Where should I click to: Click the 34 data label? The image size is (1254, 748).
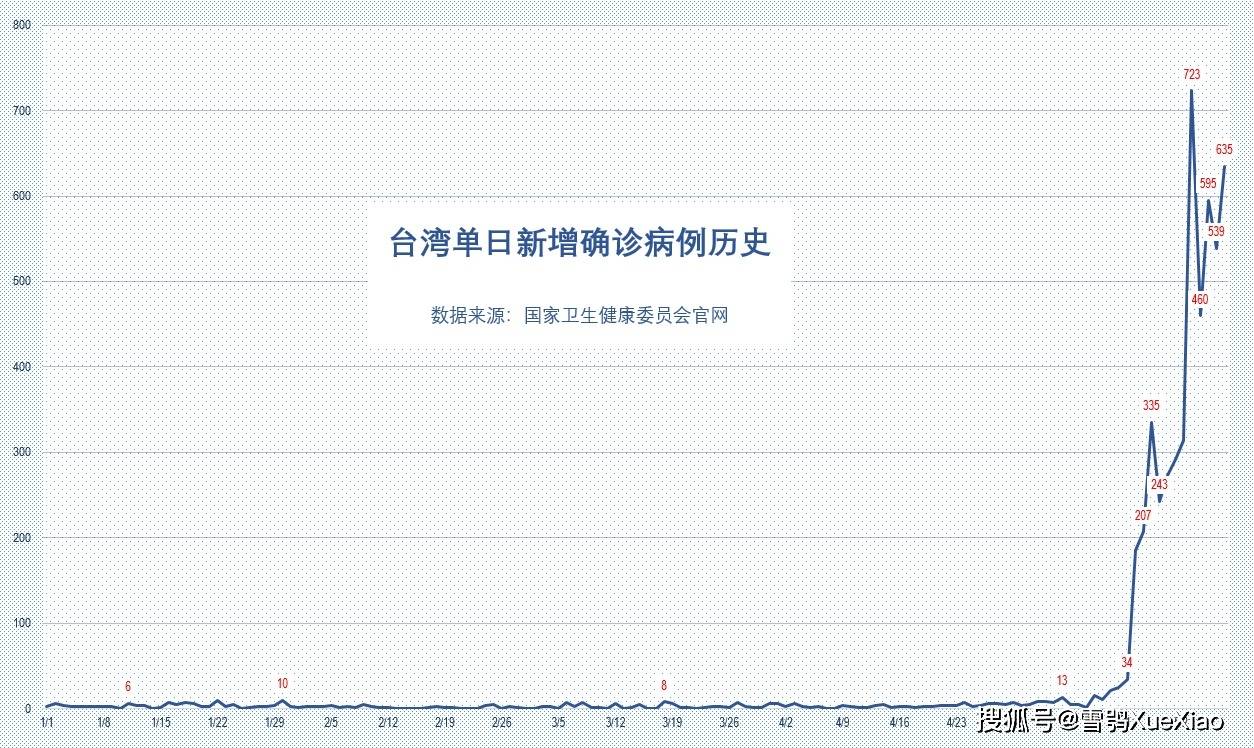(x=1127, y=663)
